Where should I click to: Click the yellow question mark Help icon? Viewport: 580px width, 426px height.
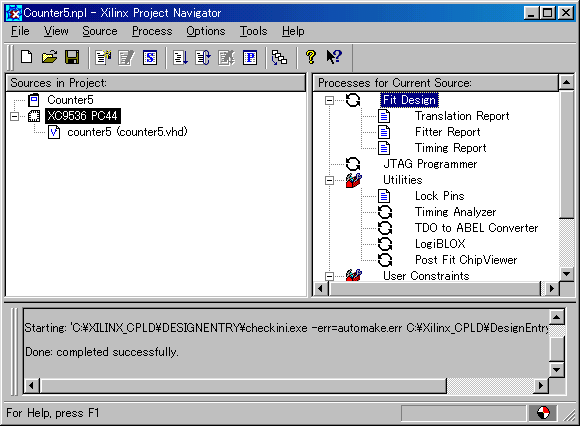[x=311, y=57]
